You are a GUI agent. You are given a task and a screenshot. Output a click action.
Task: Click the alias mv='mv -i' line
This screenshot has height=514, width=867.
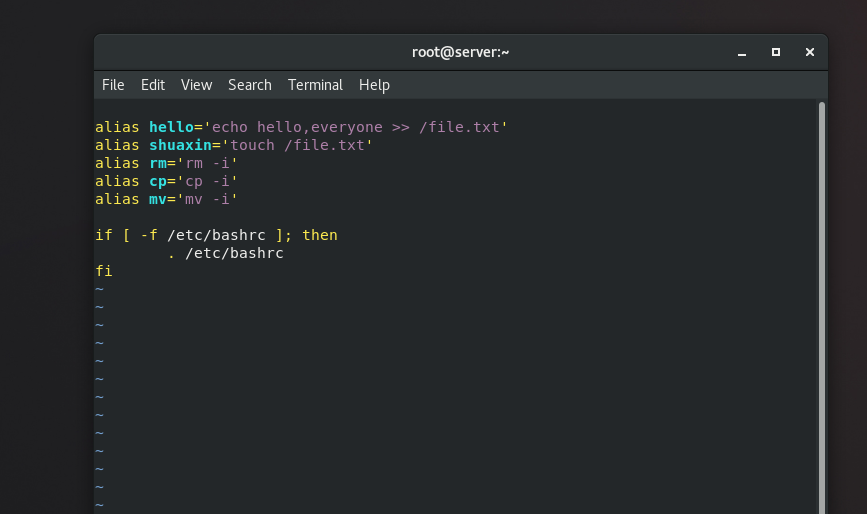point(166,199)
